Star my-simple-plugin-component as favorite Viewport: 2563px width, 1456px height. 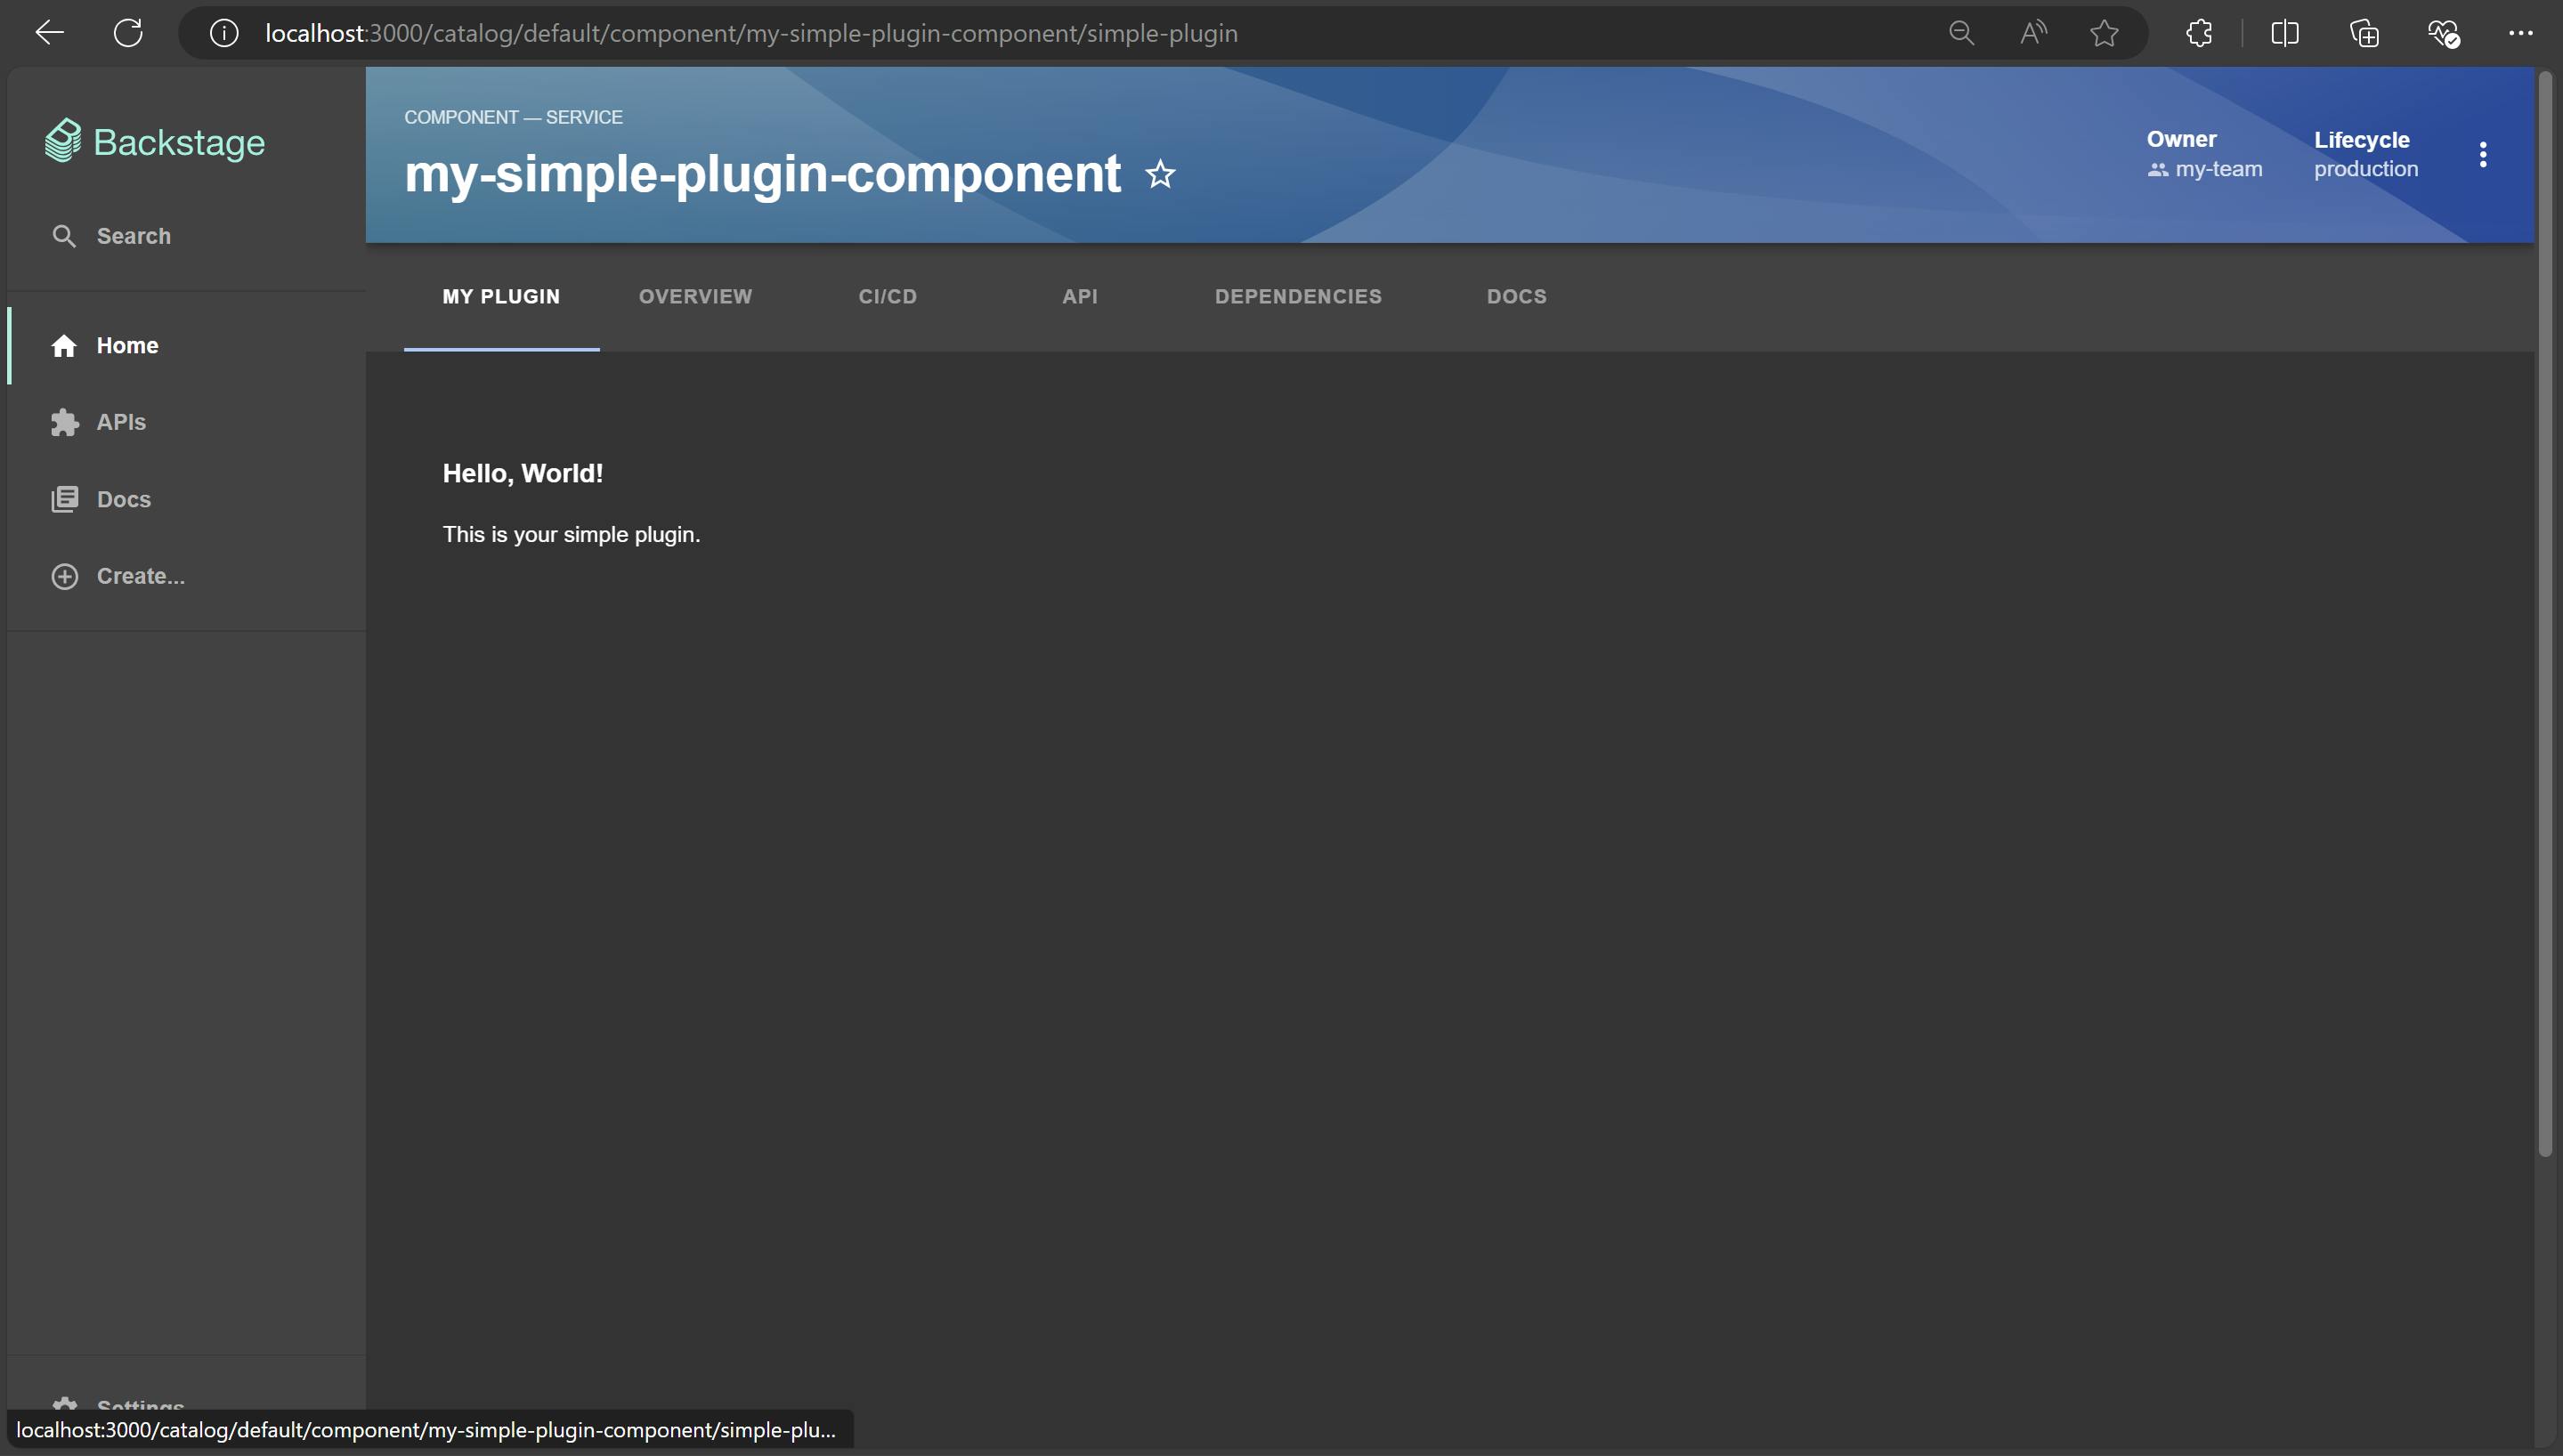1160,174
